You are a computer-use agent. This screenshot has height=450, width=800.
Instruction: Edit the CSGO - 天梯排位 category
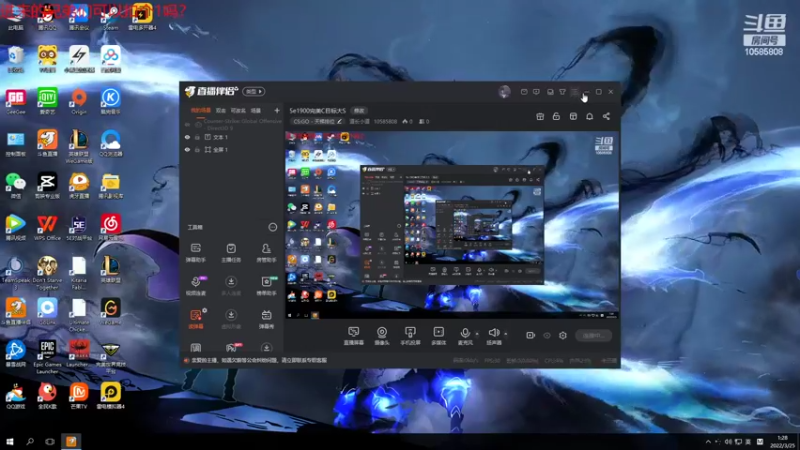[317, 121]
